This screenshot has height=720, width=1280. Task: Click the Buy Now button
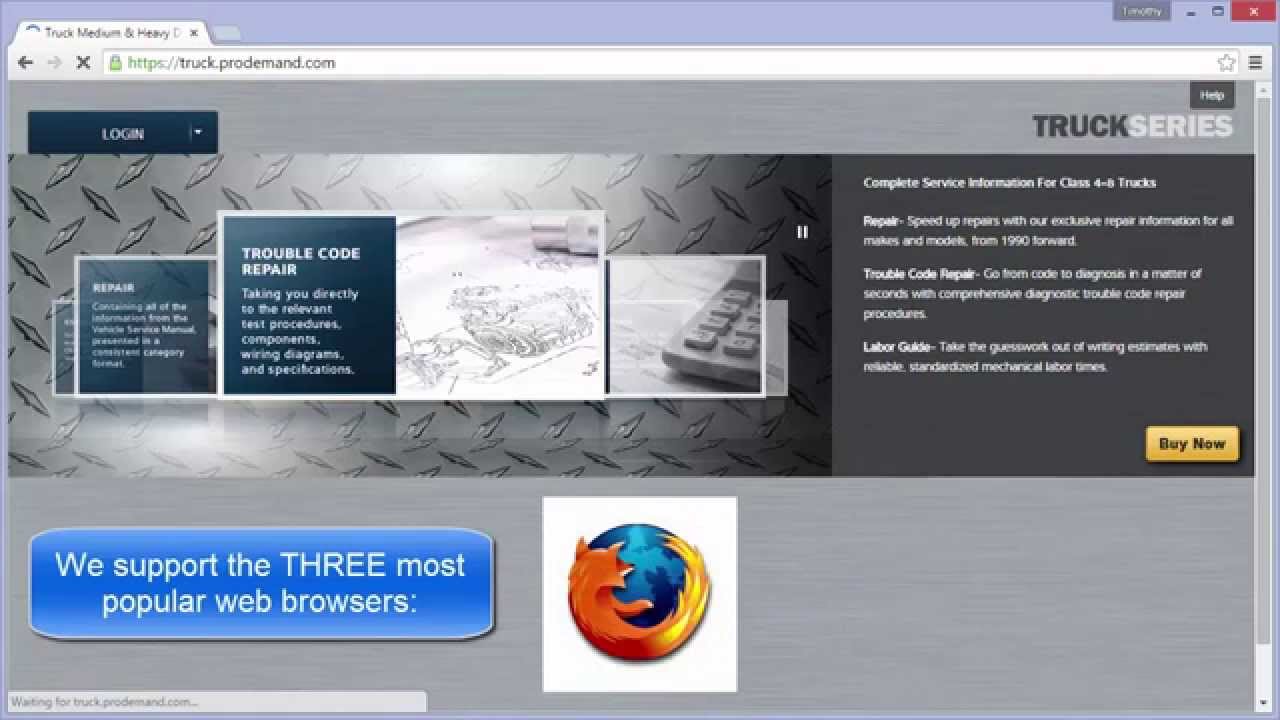1192,444
